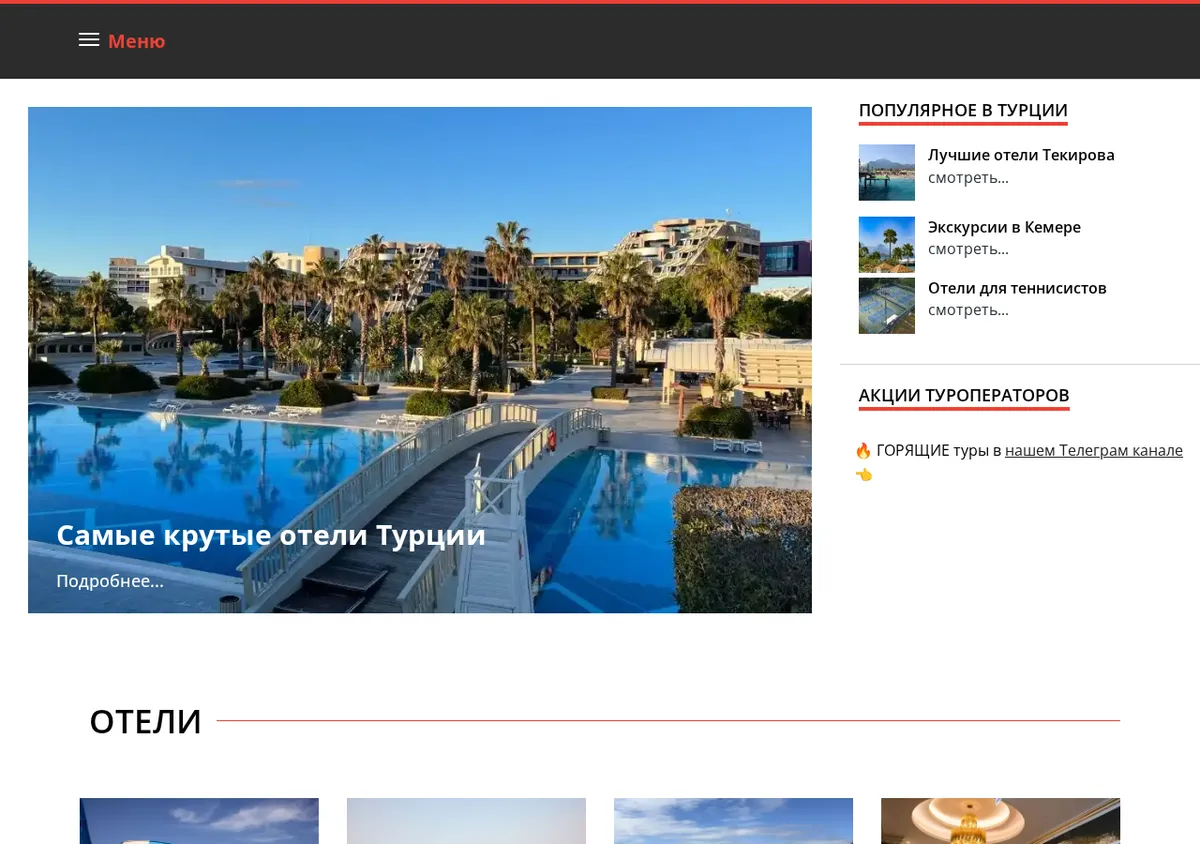Click the Экскурсии в Кемере title link

pos(1004,227)
